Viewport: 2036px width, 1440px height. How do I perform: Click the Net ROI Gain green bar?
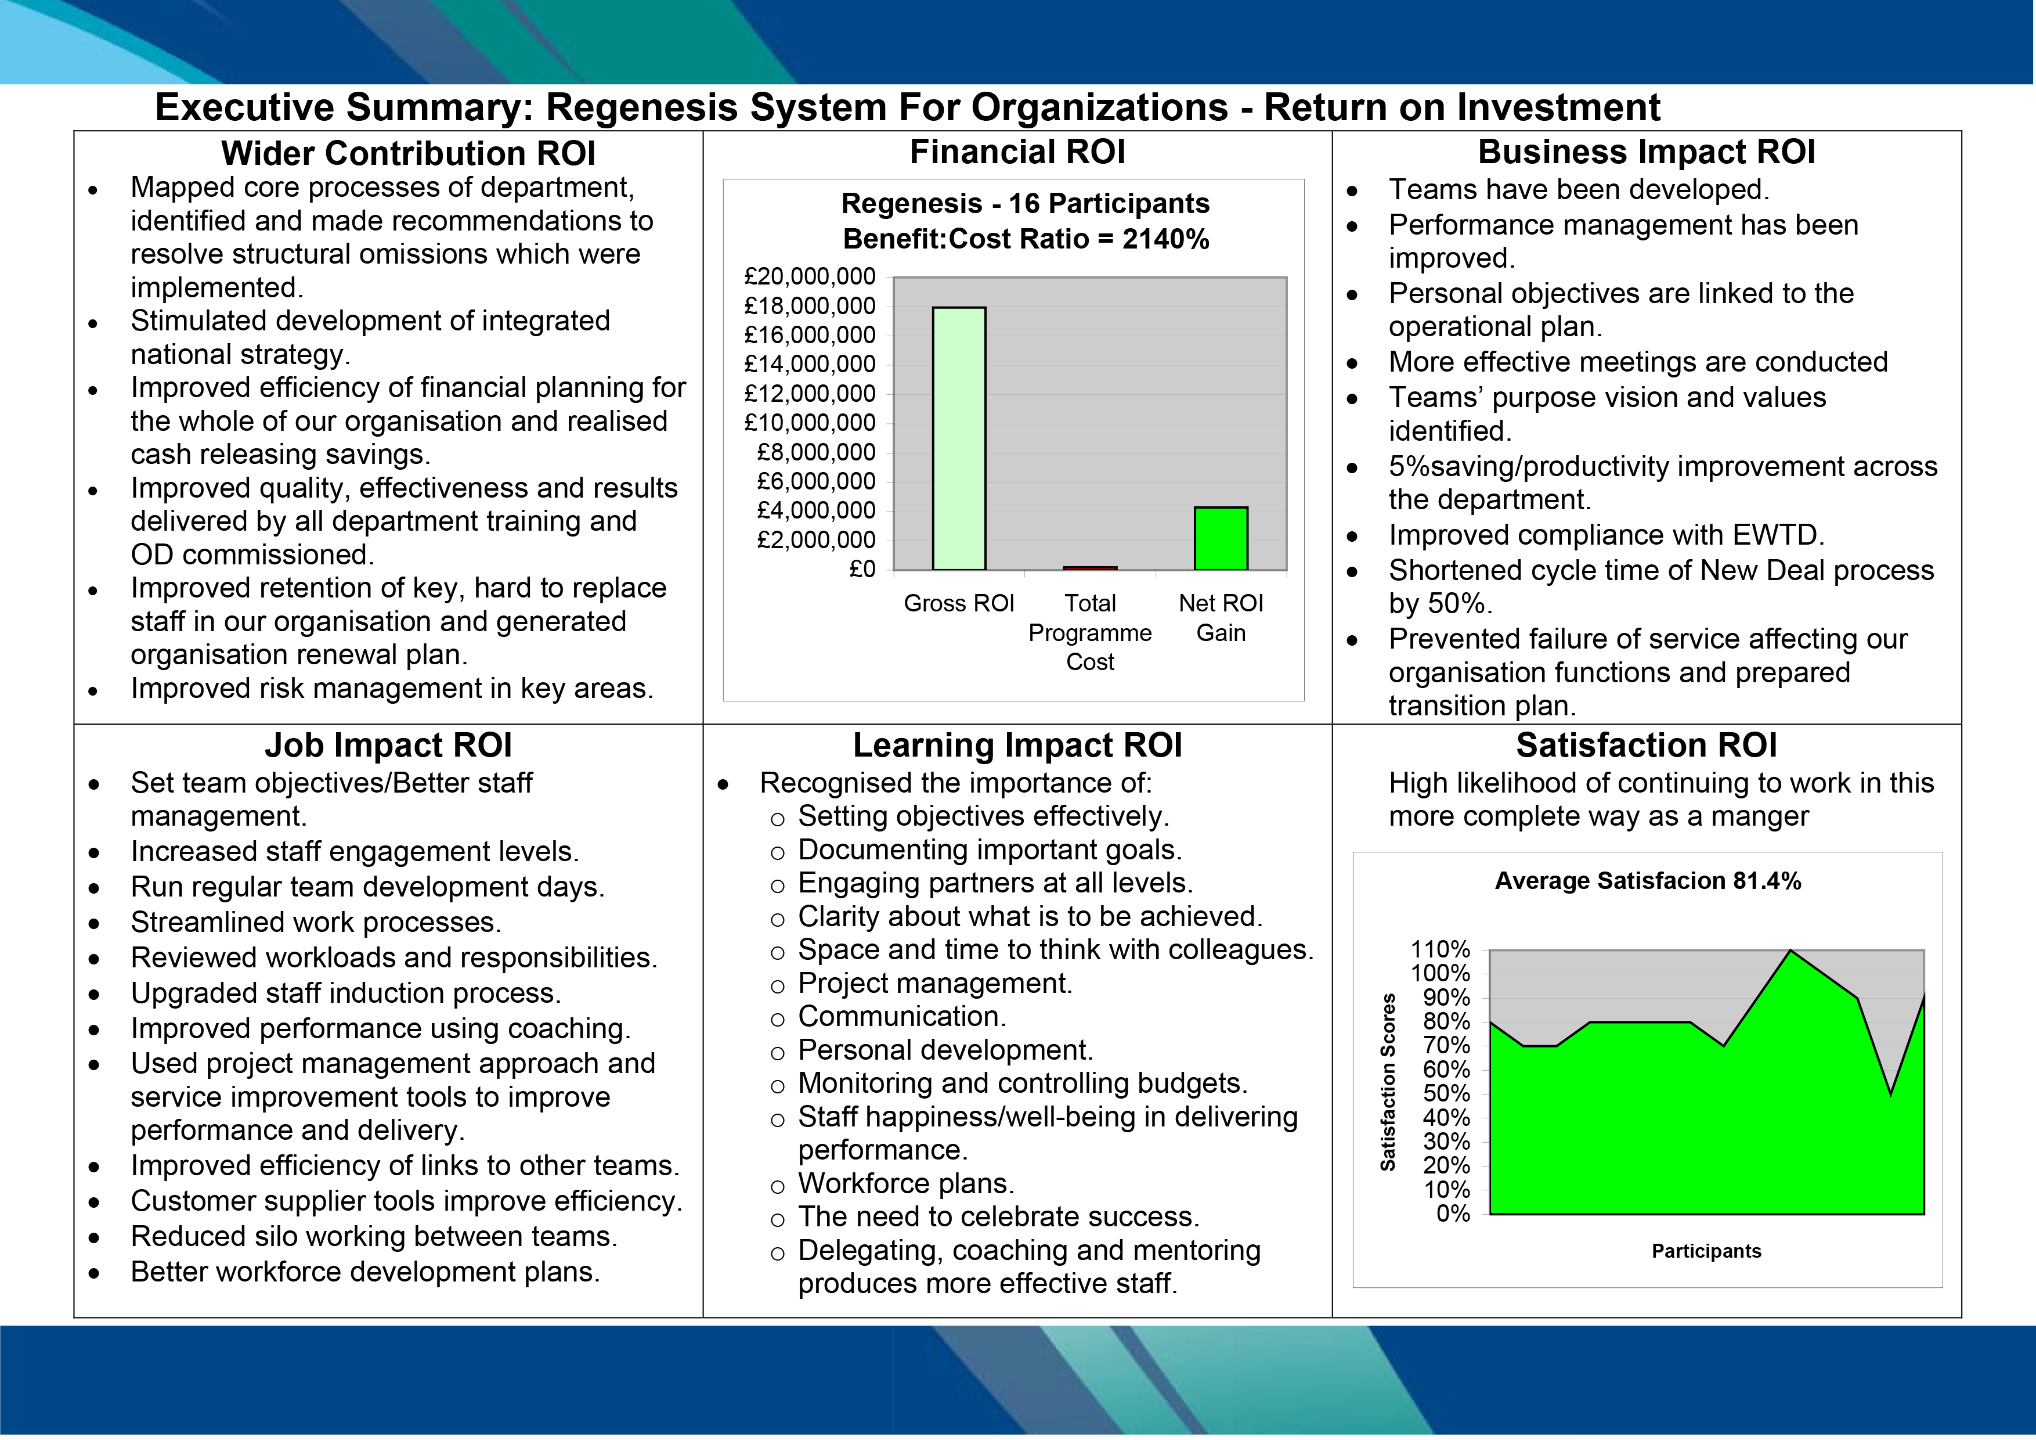tap(1221, 538)
